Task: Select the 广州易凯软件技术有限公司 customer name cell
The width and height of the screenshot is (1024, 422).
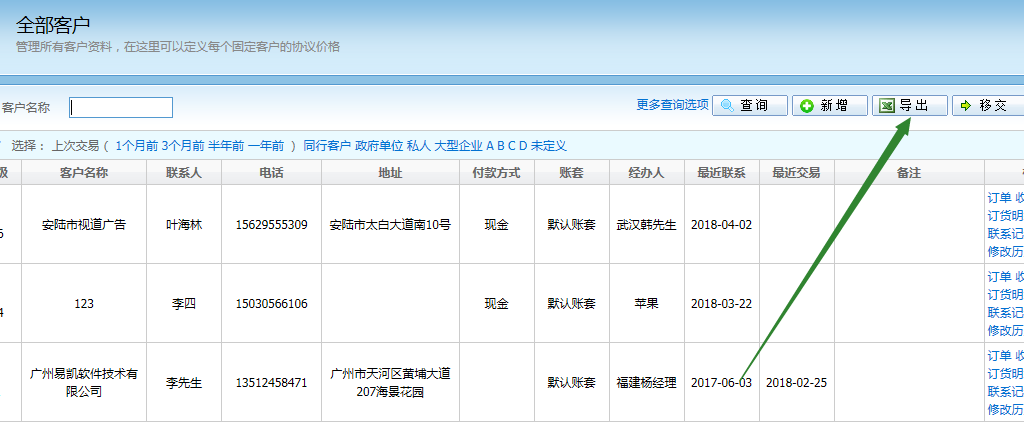Action: point(84,382)
